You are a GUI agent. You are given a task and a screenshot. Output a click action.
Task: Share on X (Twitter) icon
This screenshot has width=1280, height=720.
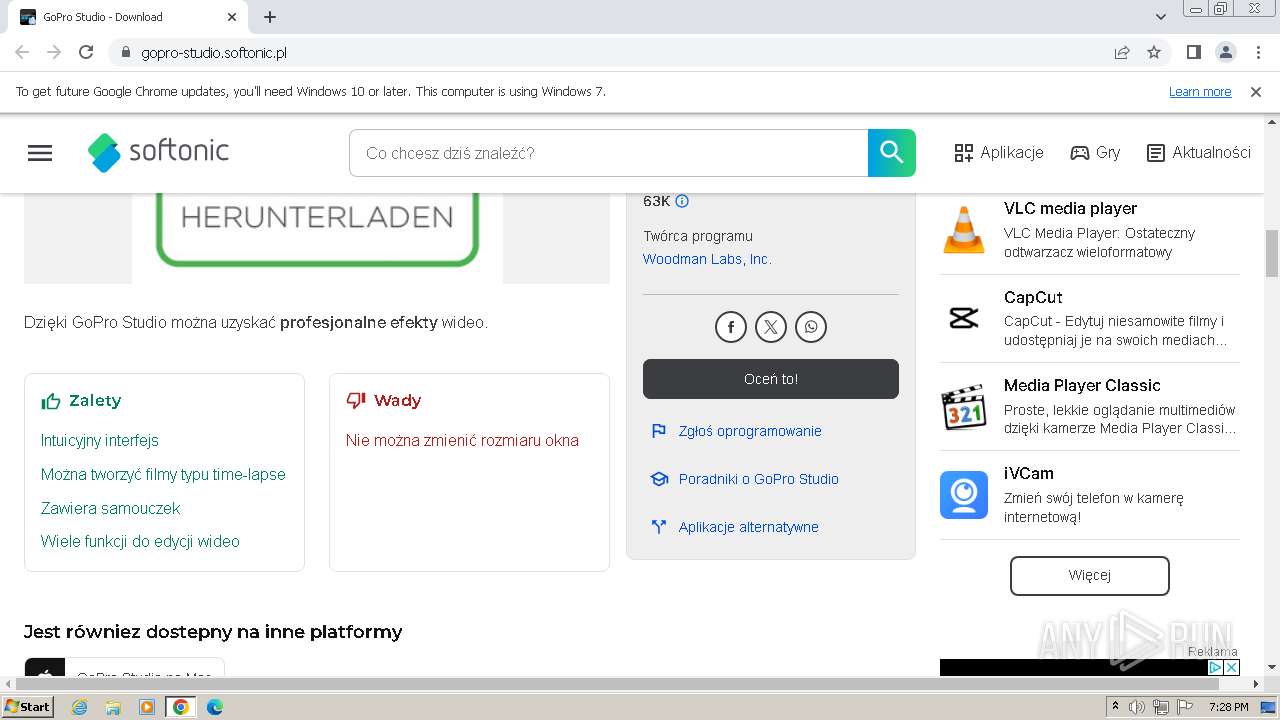pyautogui.click(x=771, y=327)
